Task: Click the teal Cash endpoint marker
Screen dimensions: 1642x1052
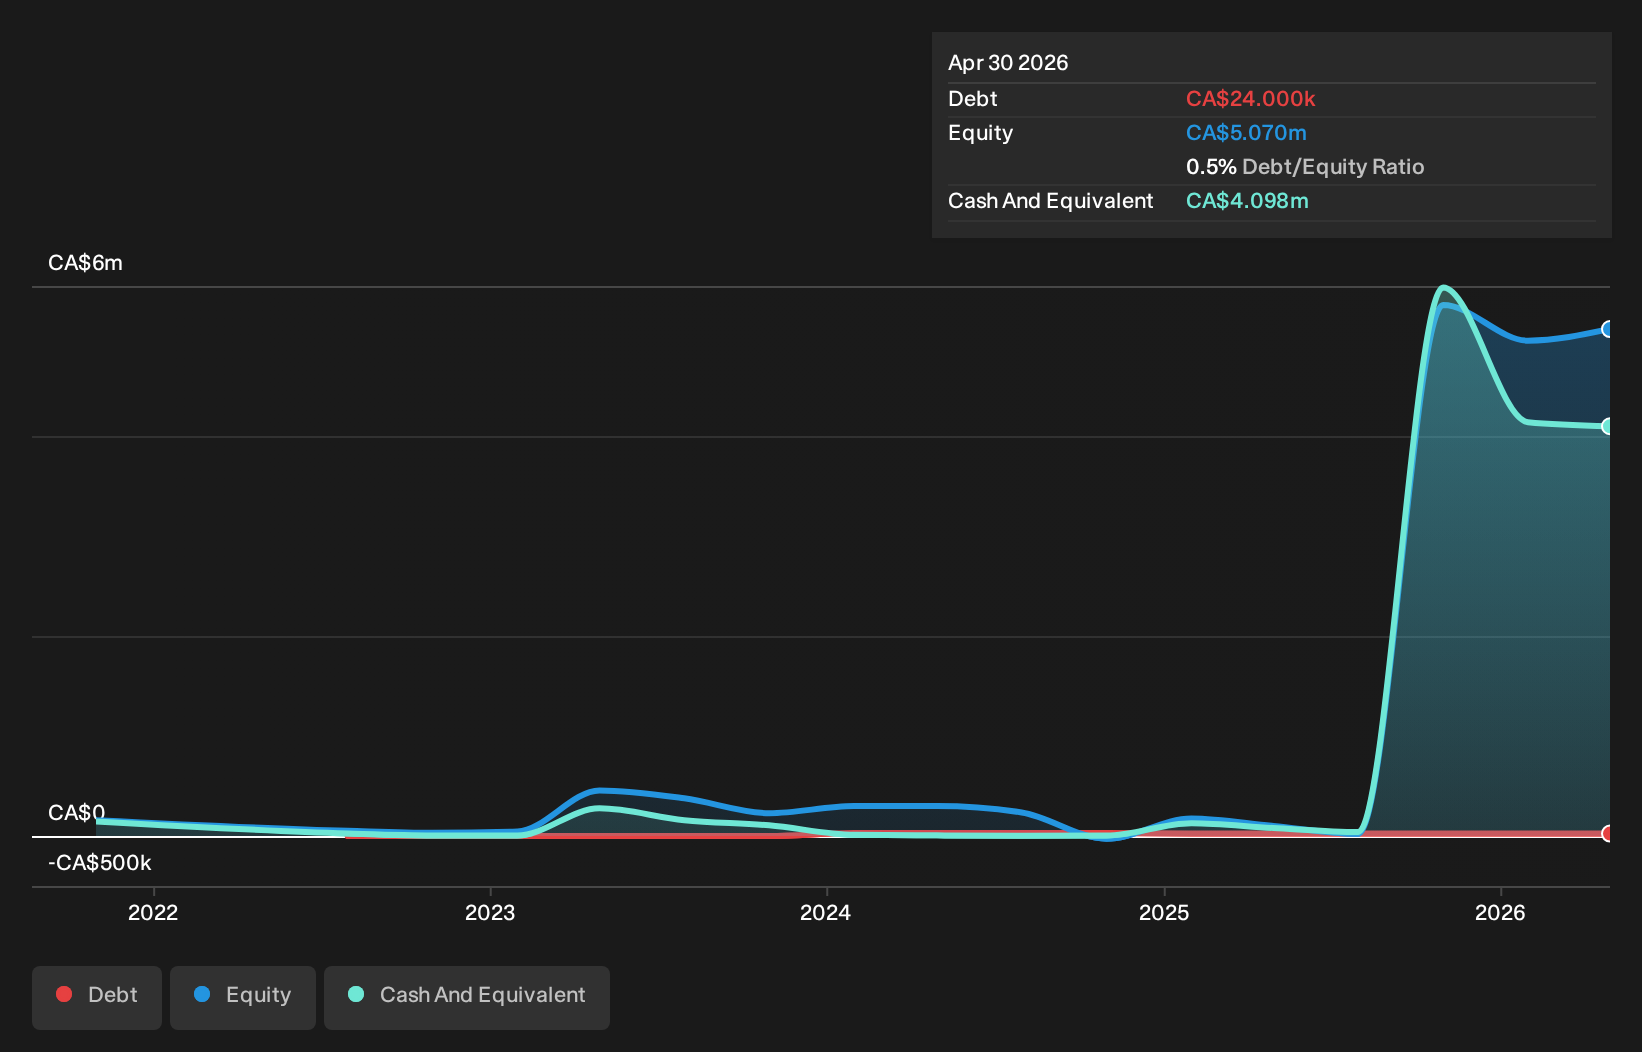Action: coord(1608,426)
